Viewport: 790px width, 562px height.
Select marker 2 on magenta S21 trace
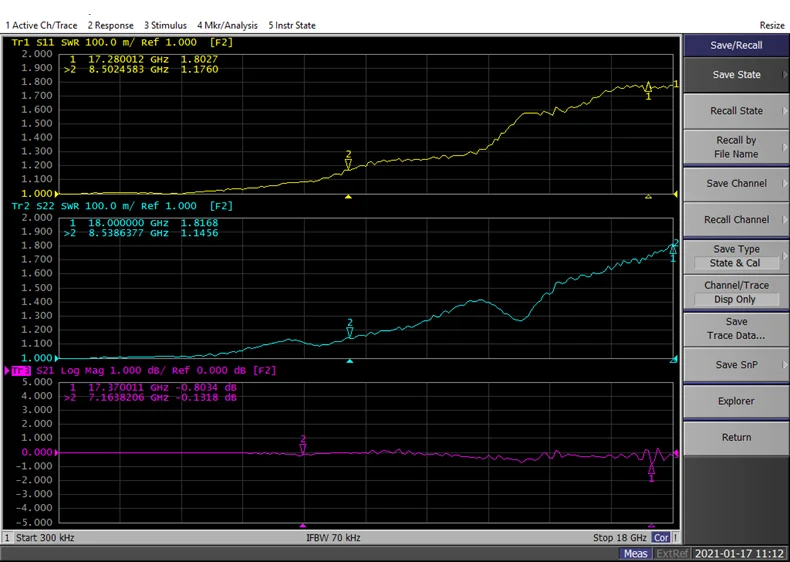pos(303,445)
